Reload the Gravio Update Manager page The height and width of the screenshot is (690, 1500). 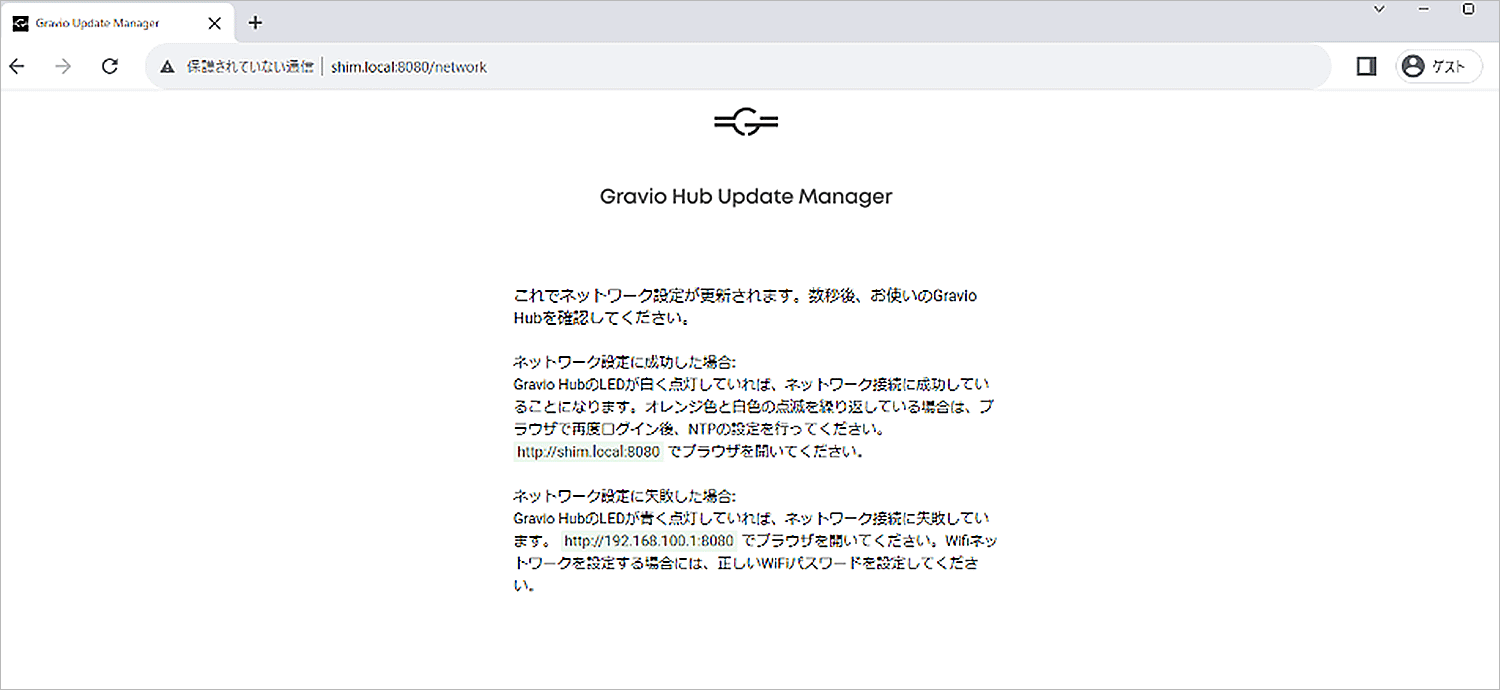click(x=110, y=67)
